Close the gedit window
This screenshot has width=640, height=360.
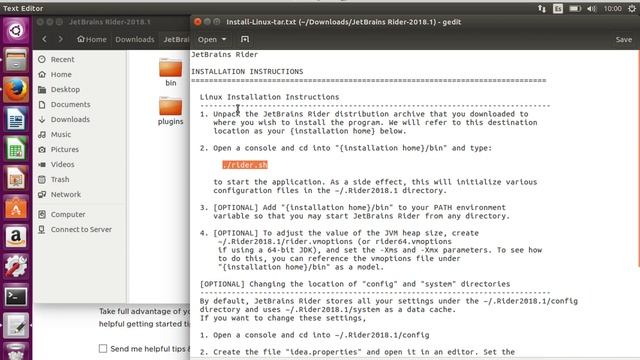pyautogui.click(x=198, y=22)
